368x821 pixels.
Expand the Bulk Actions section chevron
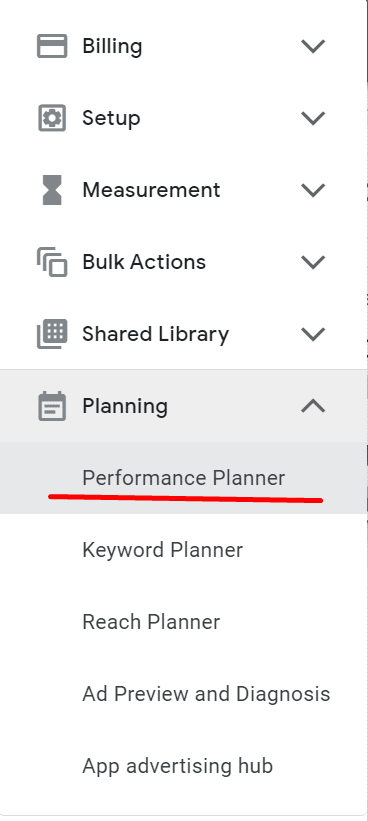pyautogui.click(x=313, y=262)
